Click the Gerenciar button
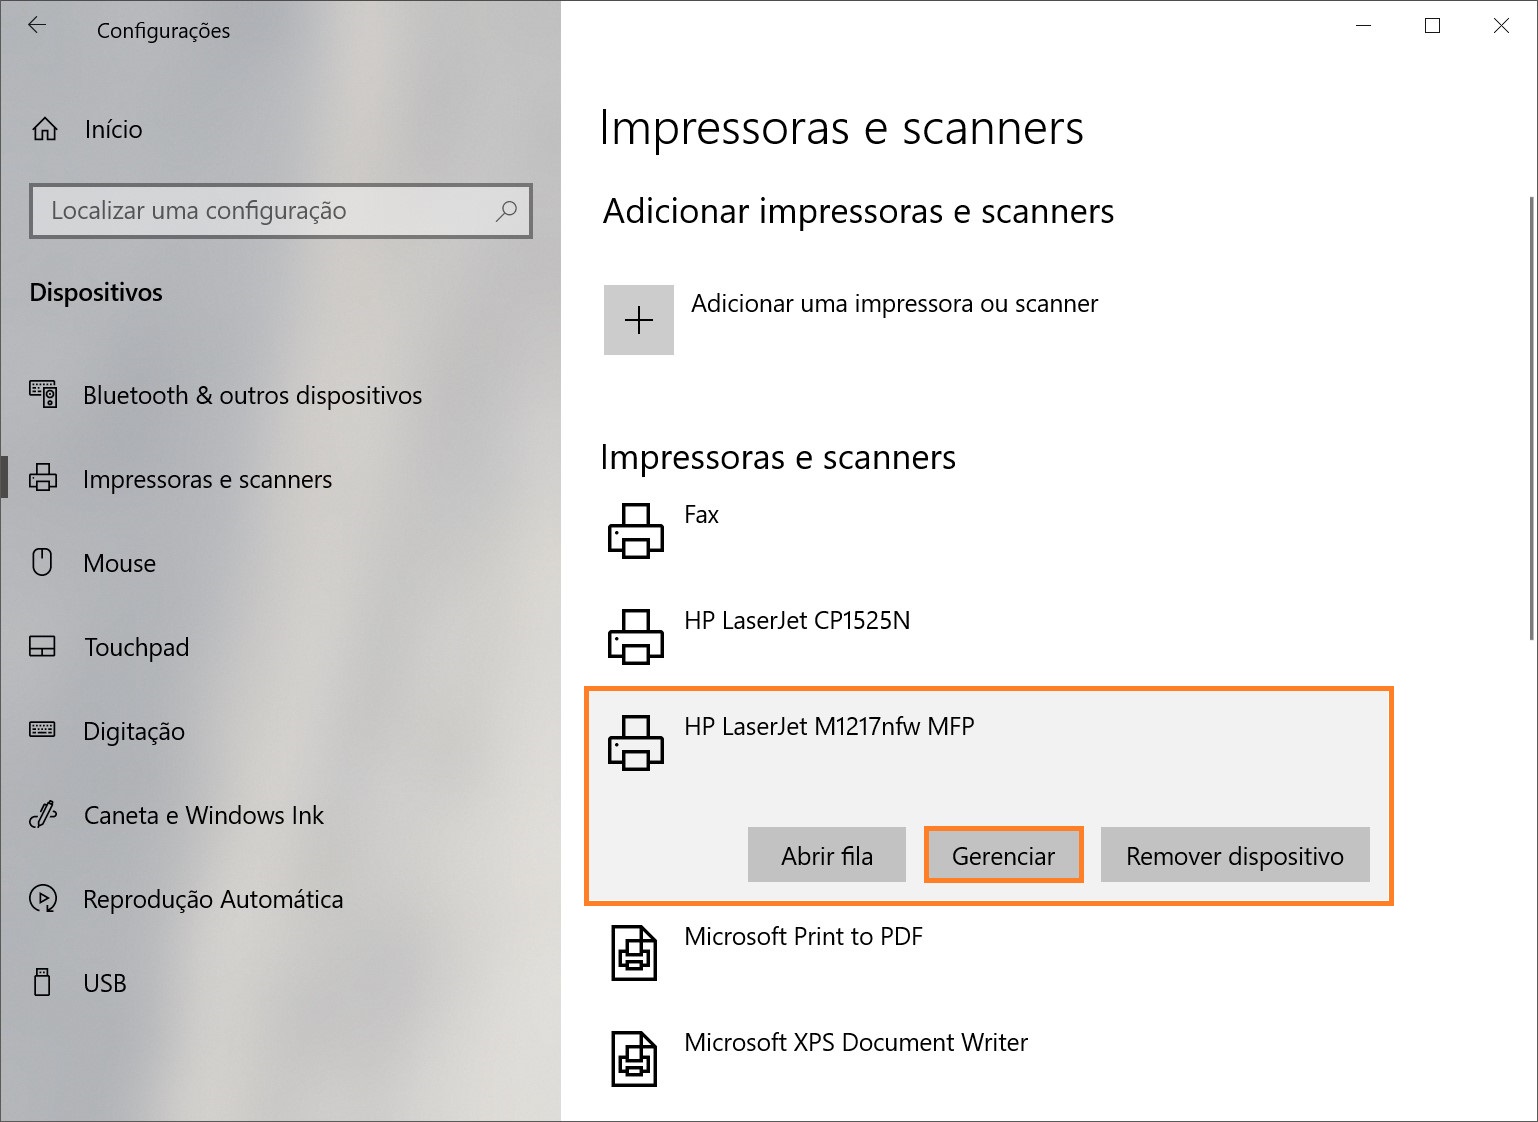Viewport: 1538px width, 1122px height. 1003,855
